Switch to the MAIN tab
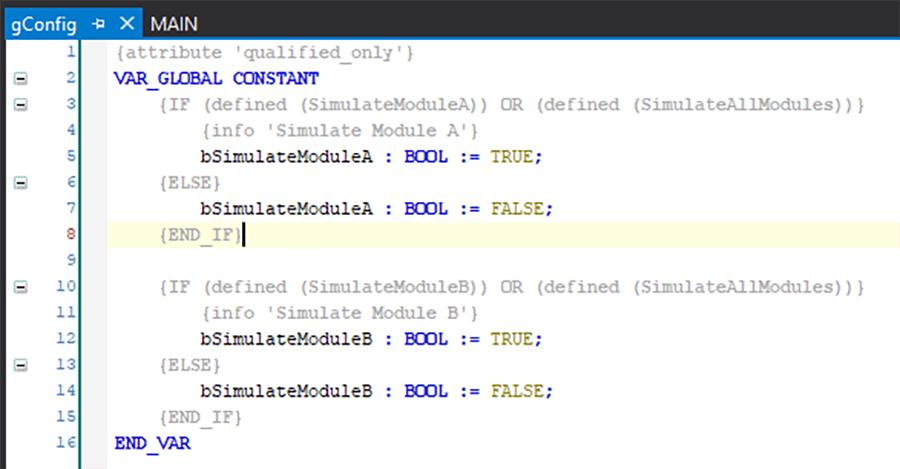This screenshot has width=900, height=469. coord(174,23)
